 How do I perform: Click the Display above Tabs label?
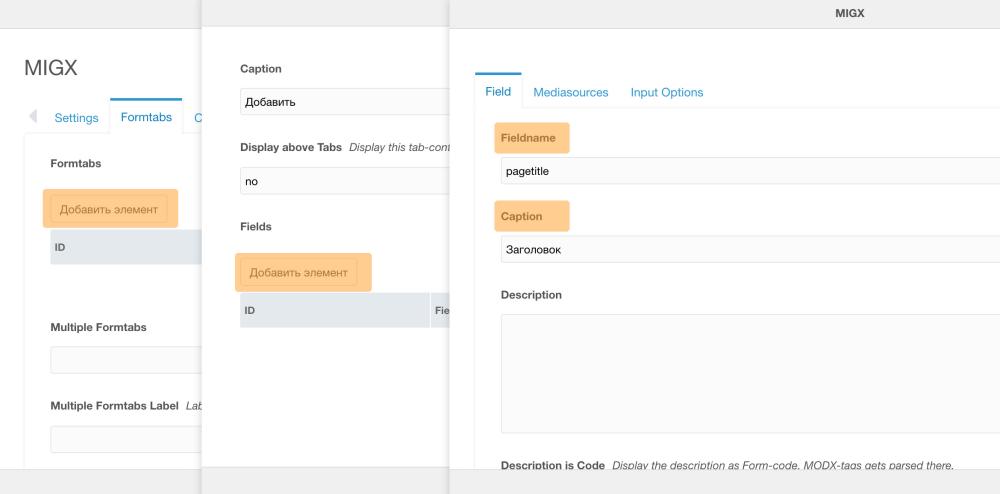(291, 147)
